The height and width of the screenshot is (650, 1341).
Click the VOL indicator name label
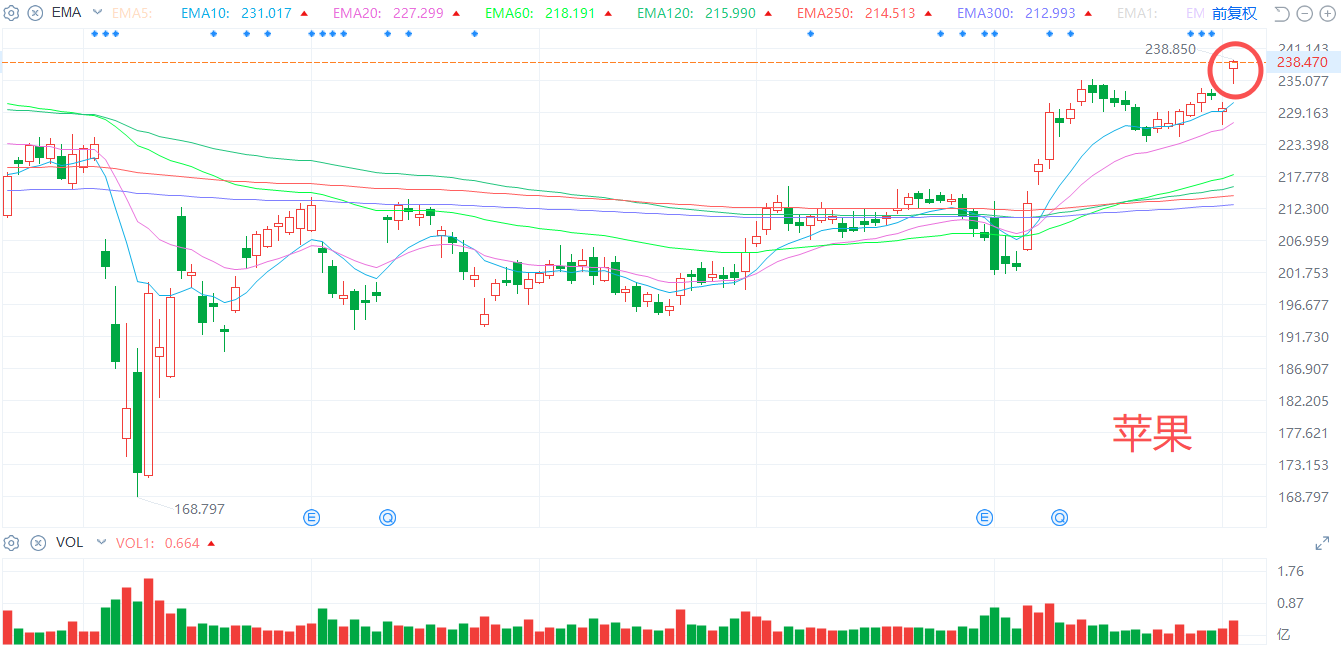tap(69, 543)
